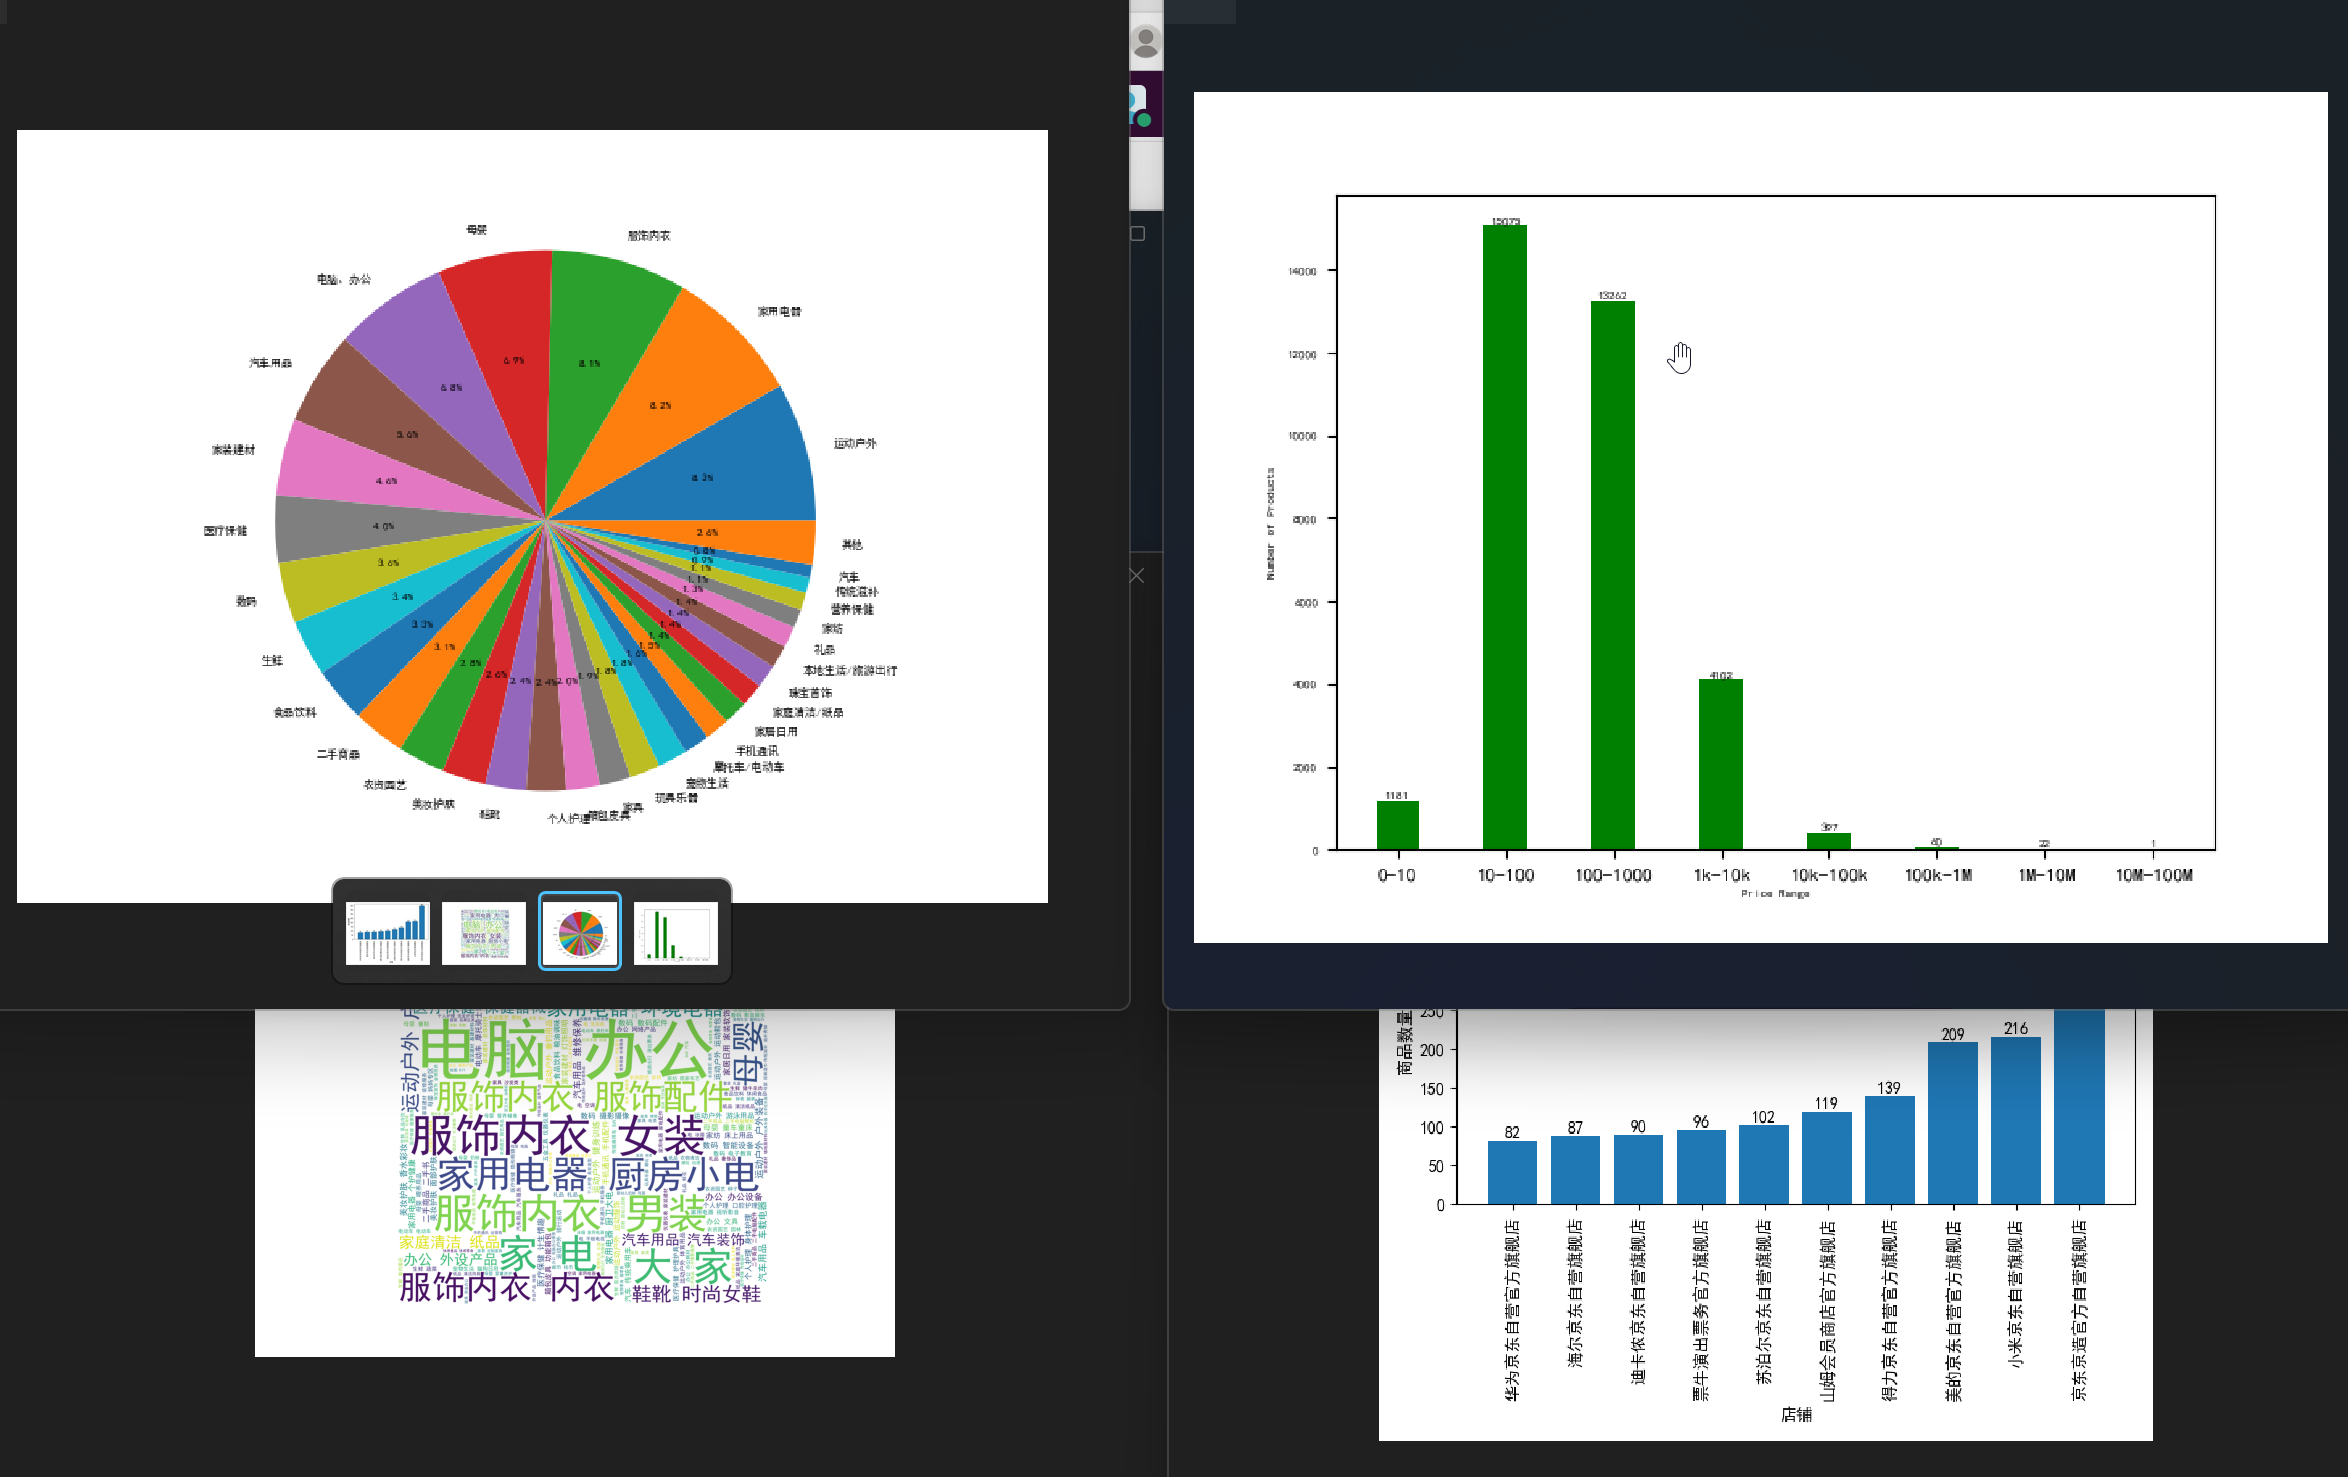Click the 216 bar value label
2348x1477 pixels.
point(2015,1028)
